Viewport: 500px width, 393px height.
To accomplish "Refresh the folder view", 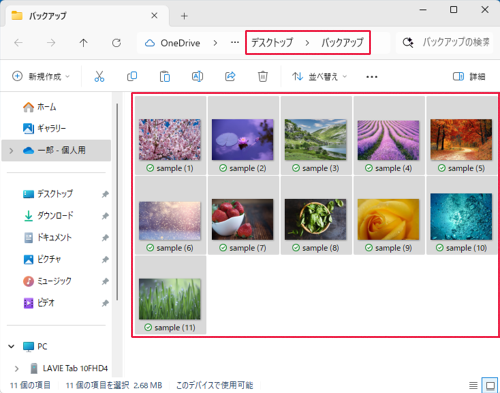I will [116, 43].
